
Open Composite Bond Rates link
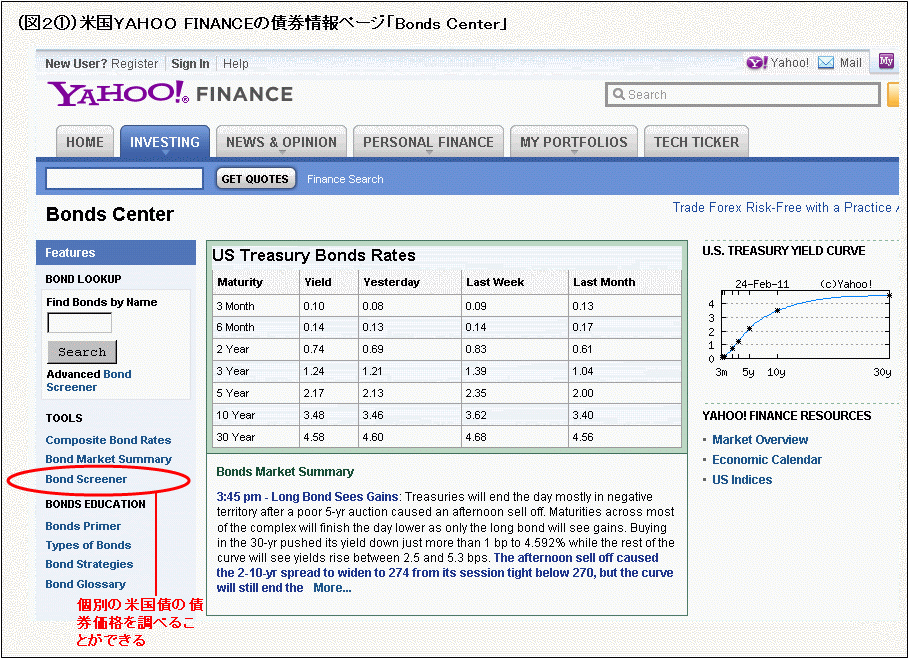click(108, 440)
